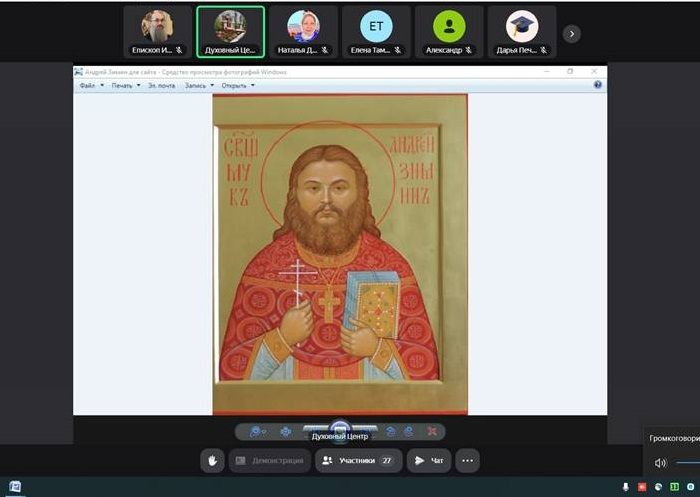Click the loudspeaker volume icon
Image resolution: width=700 pixels, height=497 pixels.
(x=660, y=463)
